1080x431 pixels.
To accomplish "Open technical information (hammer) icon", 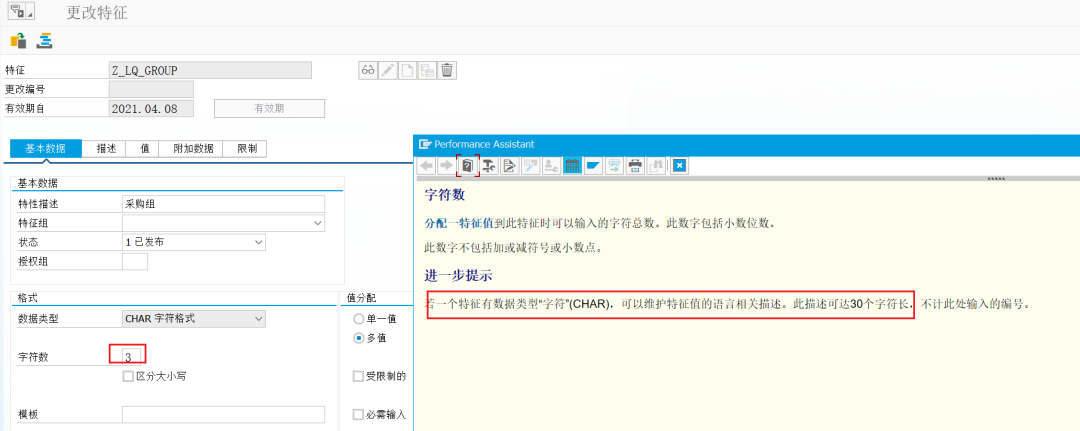I will pos(489,165).
